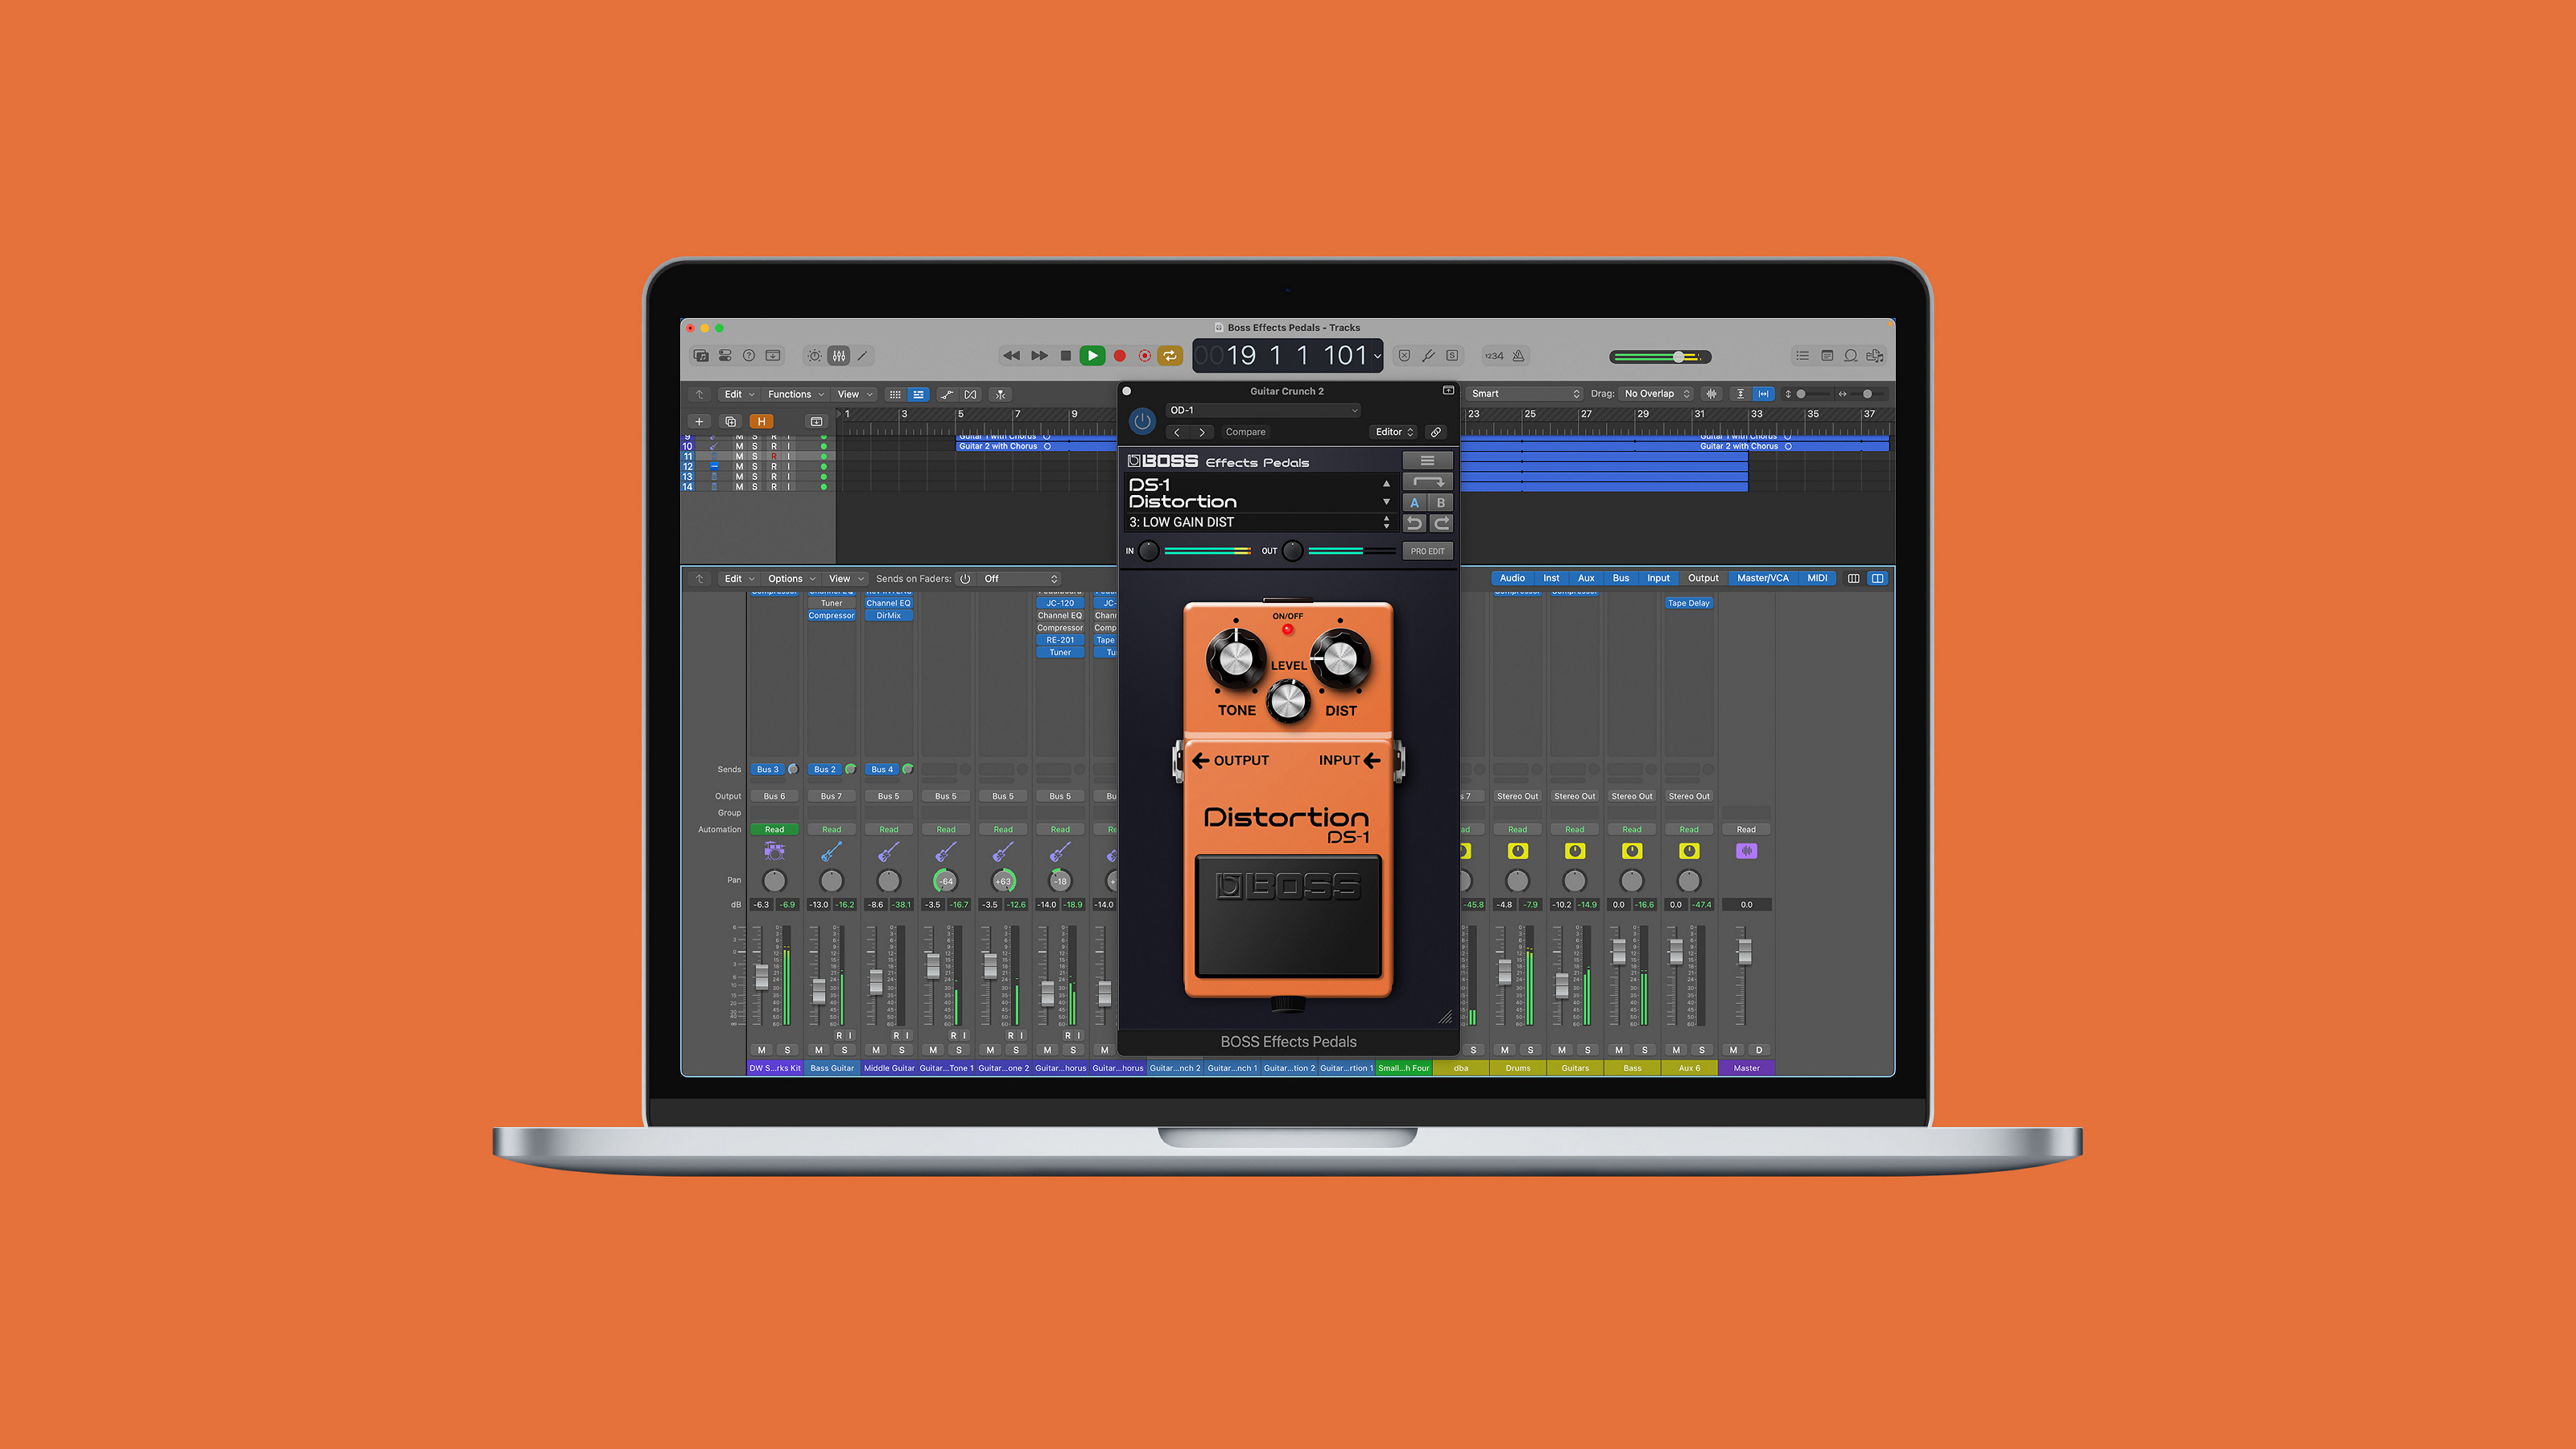Open the Editor view dropdown
This screenshot has height=1449, width=2576.
point(1394,432)
